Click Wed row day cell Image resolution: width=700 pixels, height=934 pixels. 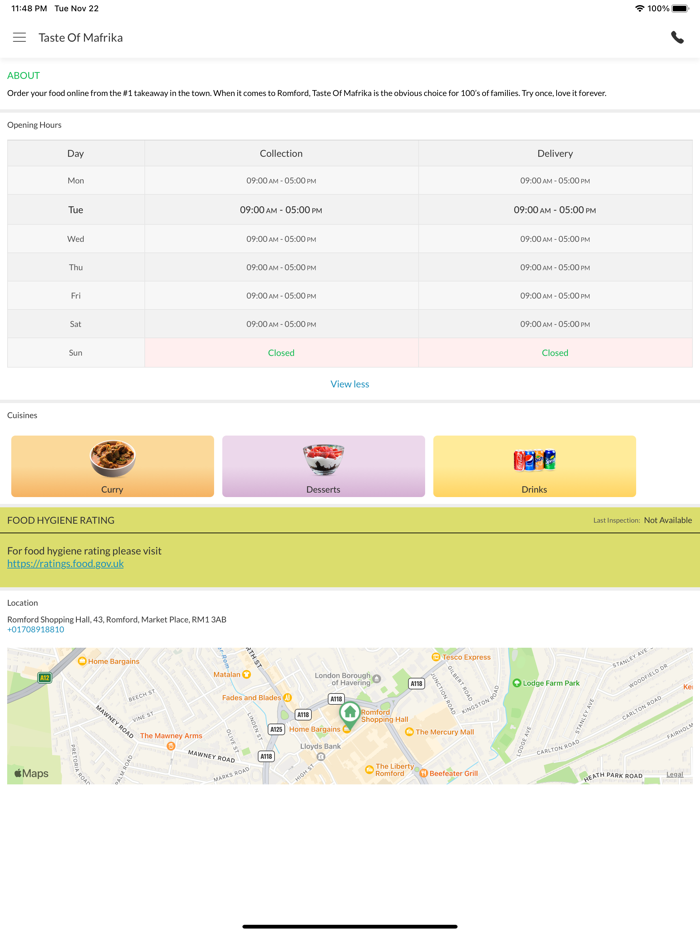point(76,239)
